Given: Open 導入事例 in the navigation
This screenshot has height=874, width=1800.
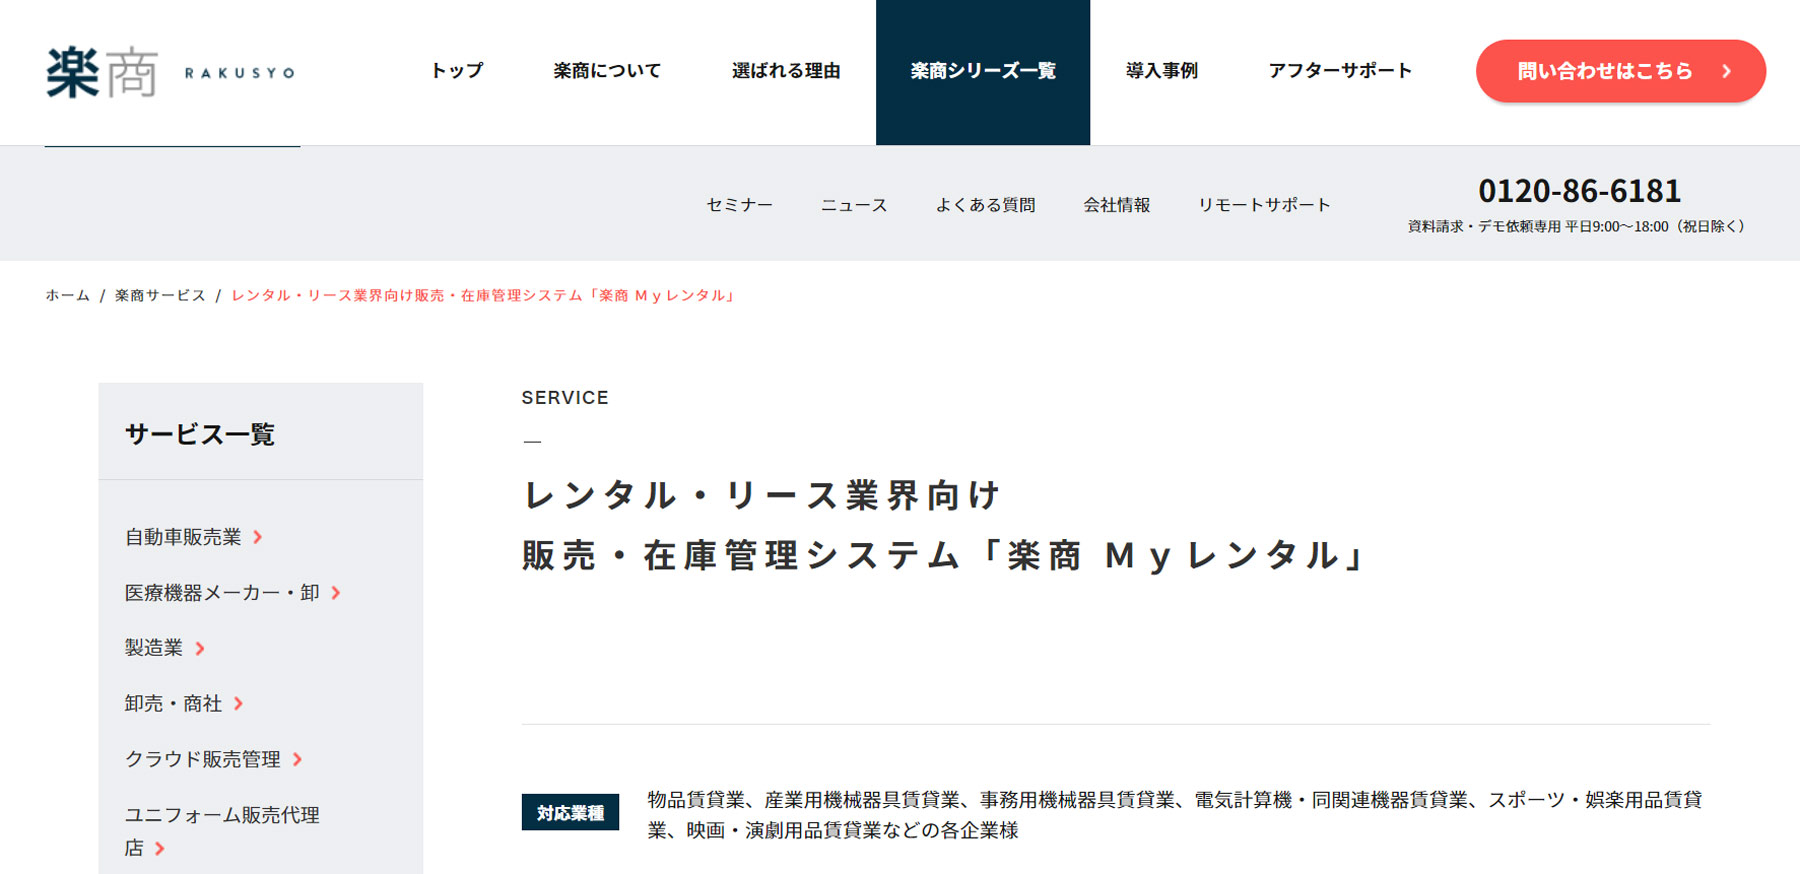Looking at the screenshot, I should [x=1161, y=71].
